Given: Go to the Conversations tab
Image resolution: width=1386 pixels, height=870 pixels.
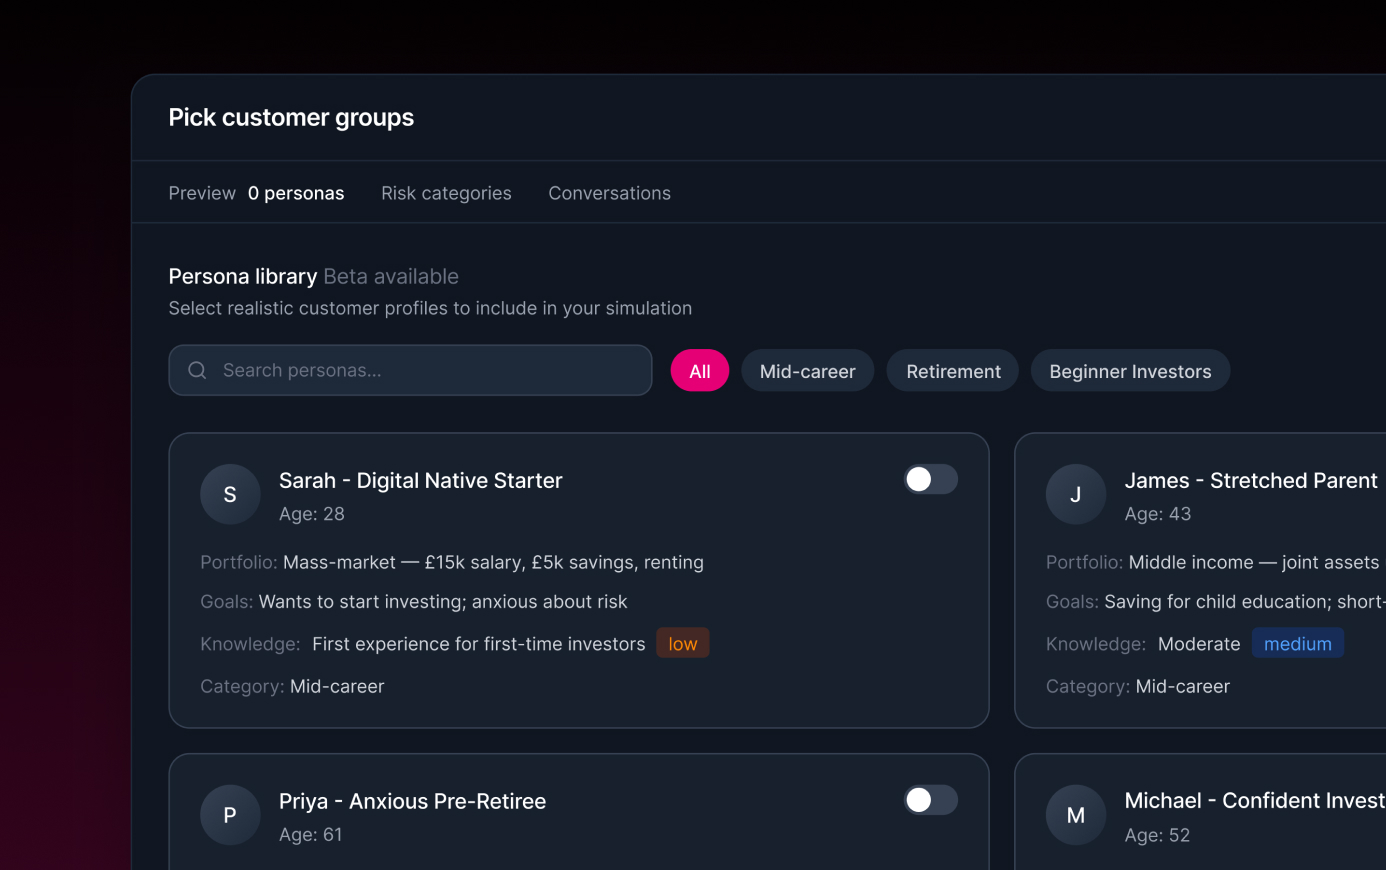Looking at the screenshot, I should [609, 193].
